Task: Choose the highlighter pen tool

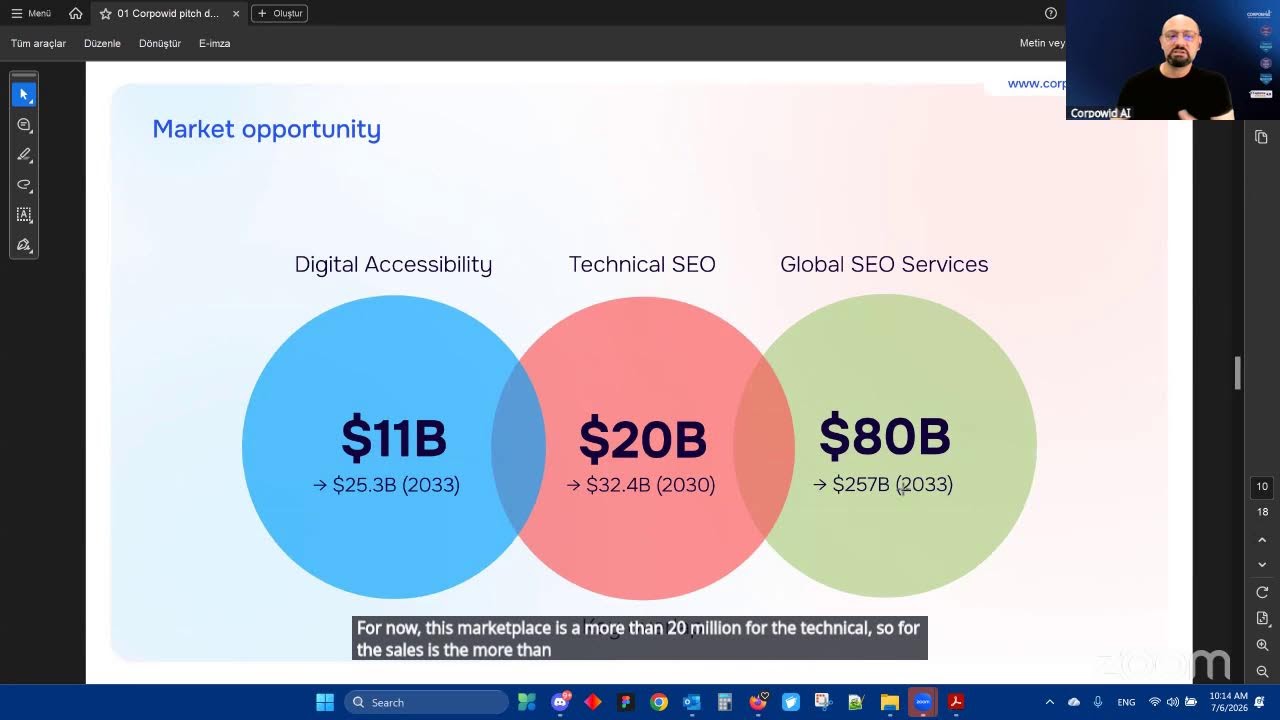Action: [24, 155]
